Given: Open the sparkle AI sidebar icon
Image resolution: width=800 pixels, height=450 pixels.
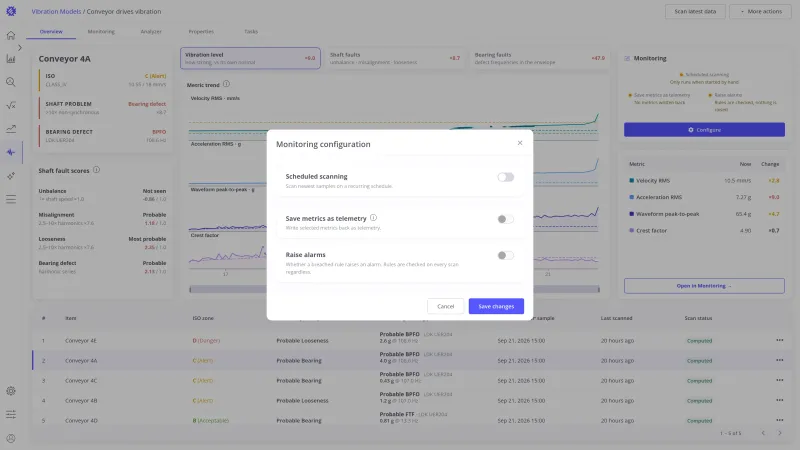Looking at the screenshot, I should (11, 176).
